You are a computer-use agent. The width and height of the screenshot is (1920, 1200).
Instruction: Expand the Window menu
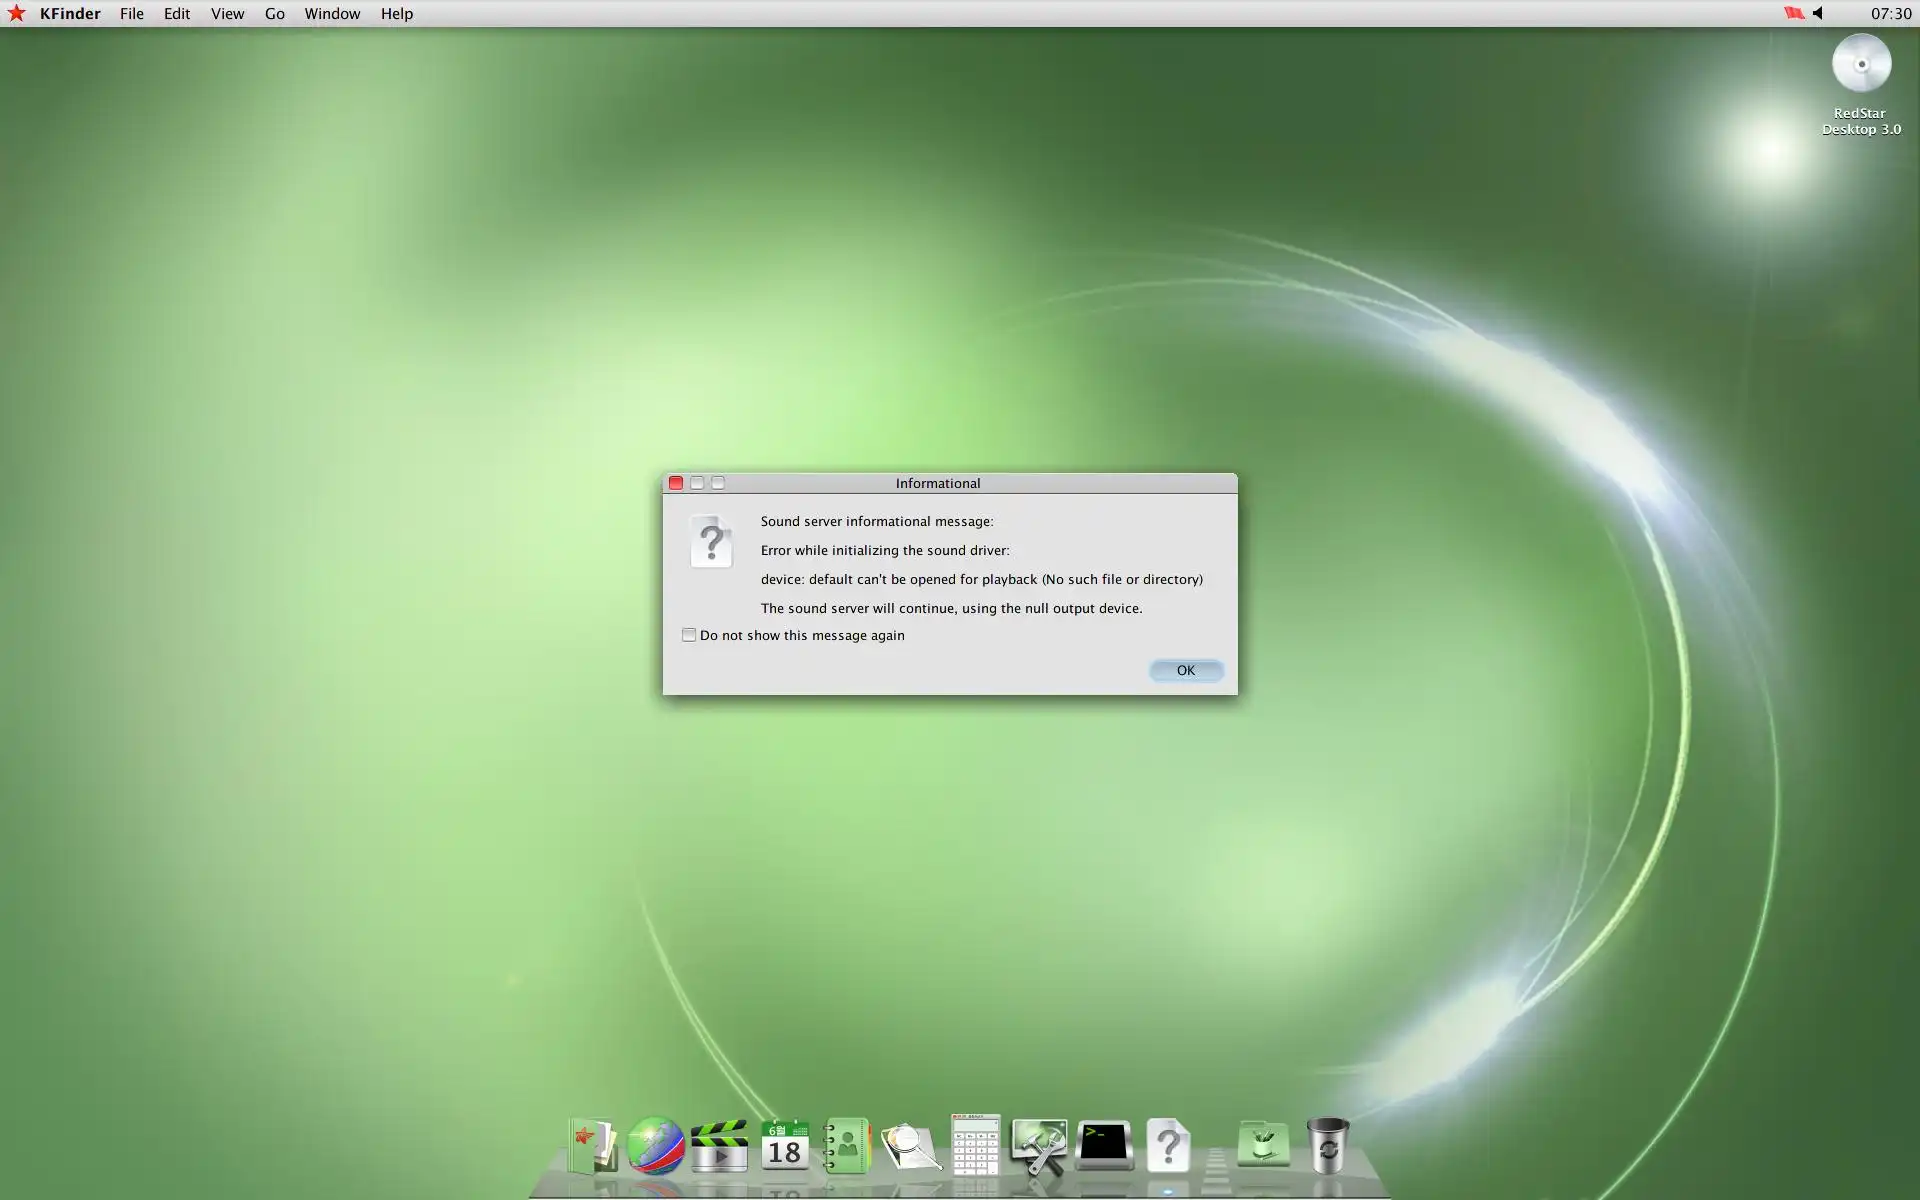[x=332, y=14]
